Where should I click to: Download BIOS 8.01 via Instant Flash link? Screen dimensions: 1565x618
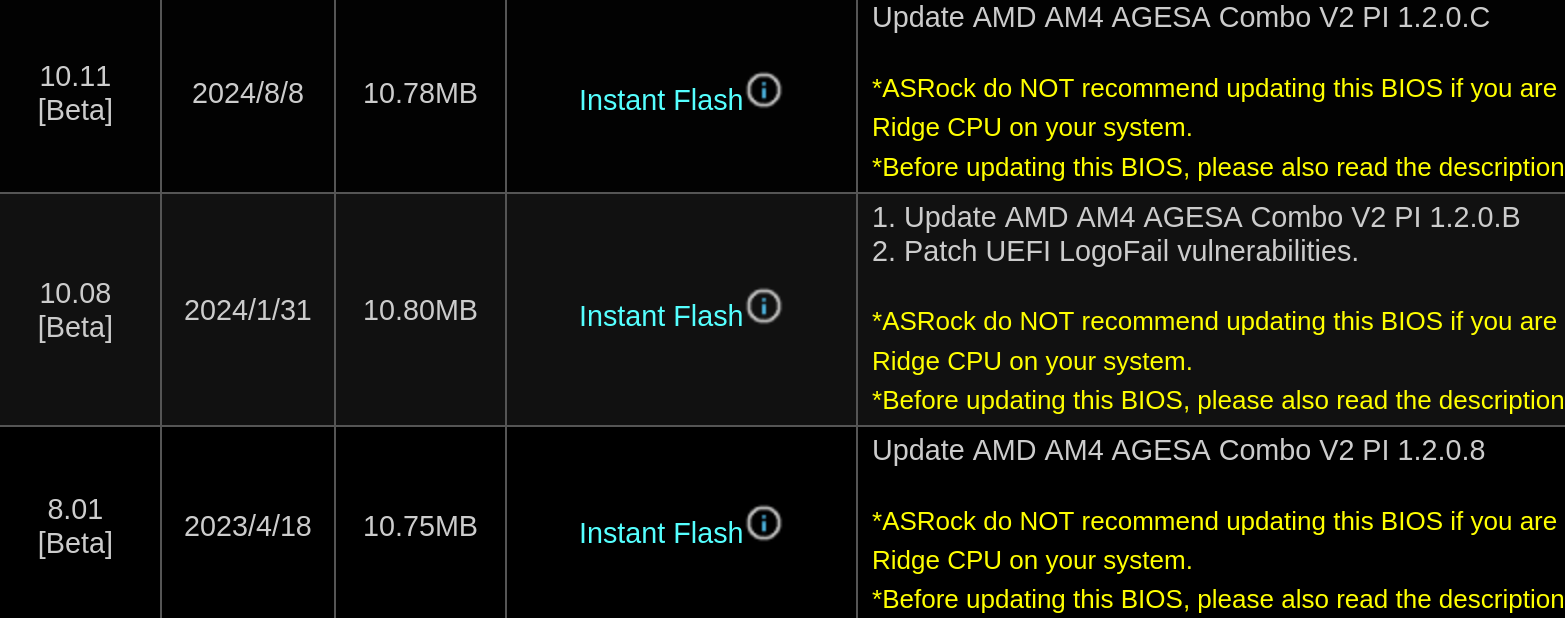click(x=661, y=533)
